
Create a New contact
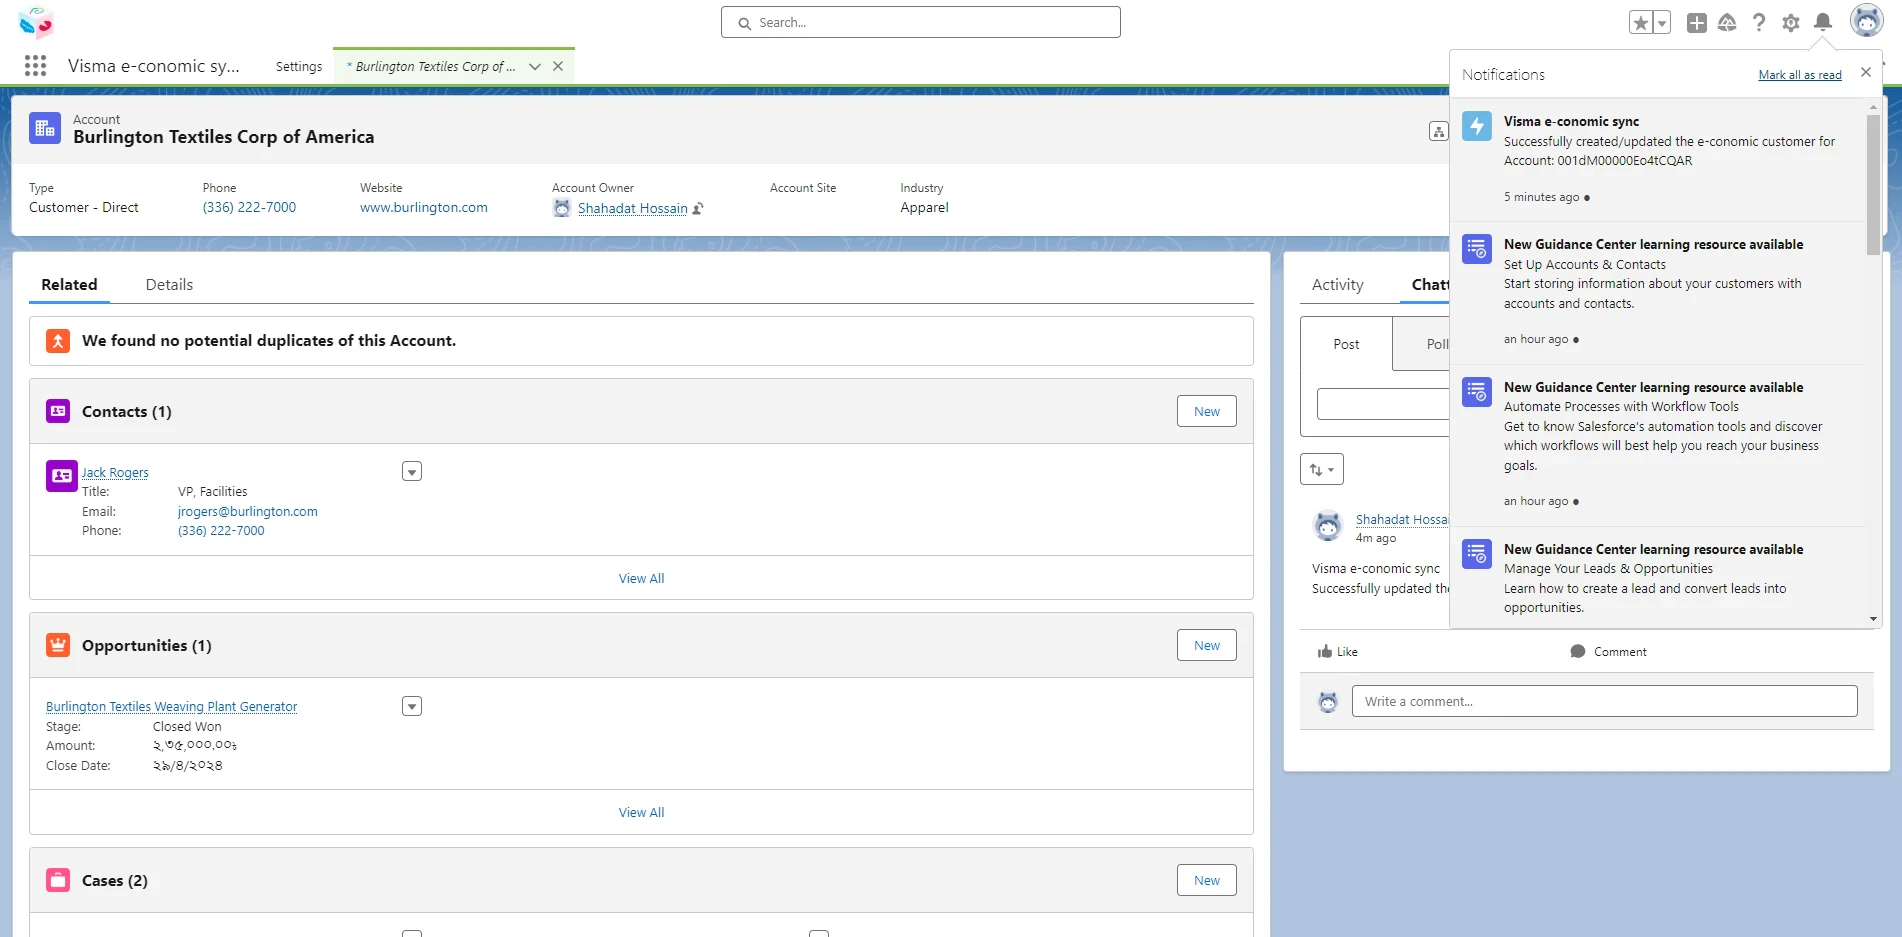tap(1207, 411)
